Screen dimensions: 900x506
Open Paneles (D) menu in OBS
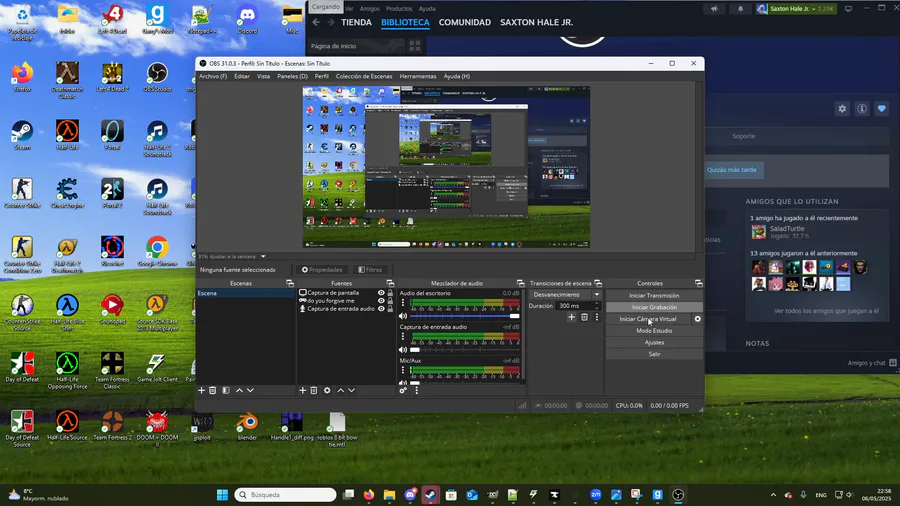[292, 76]
